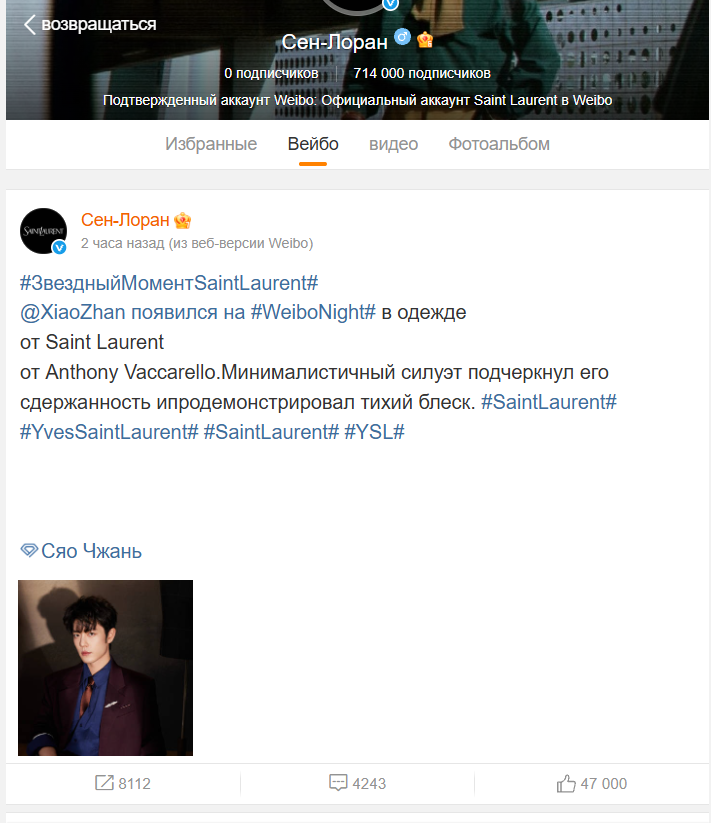Open the @XiaoZhan mention link

tap(72, 312)
